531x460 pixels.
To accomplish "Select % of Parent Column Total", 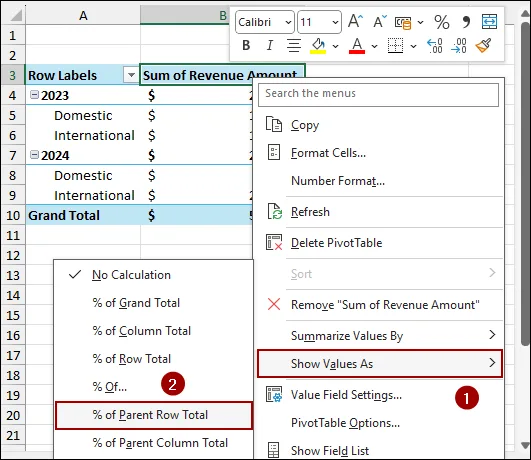I will point(154,443).
